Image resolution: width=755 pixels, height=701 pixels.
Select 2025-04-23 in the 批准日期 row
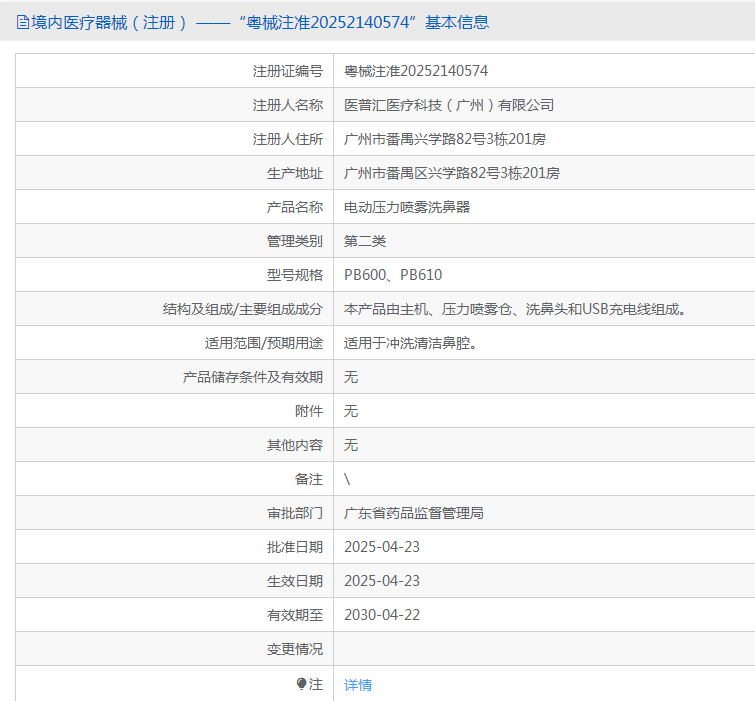382,547
